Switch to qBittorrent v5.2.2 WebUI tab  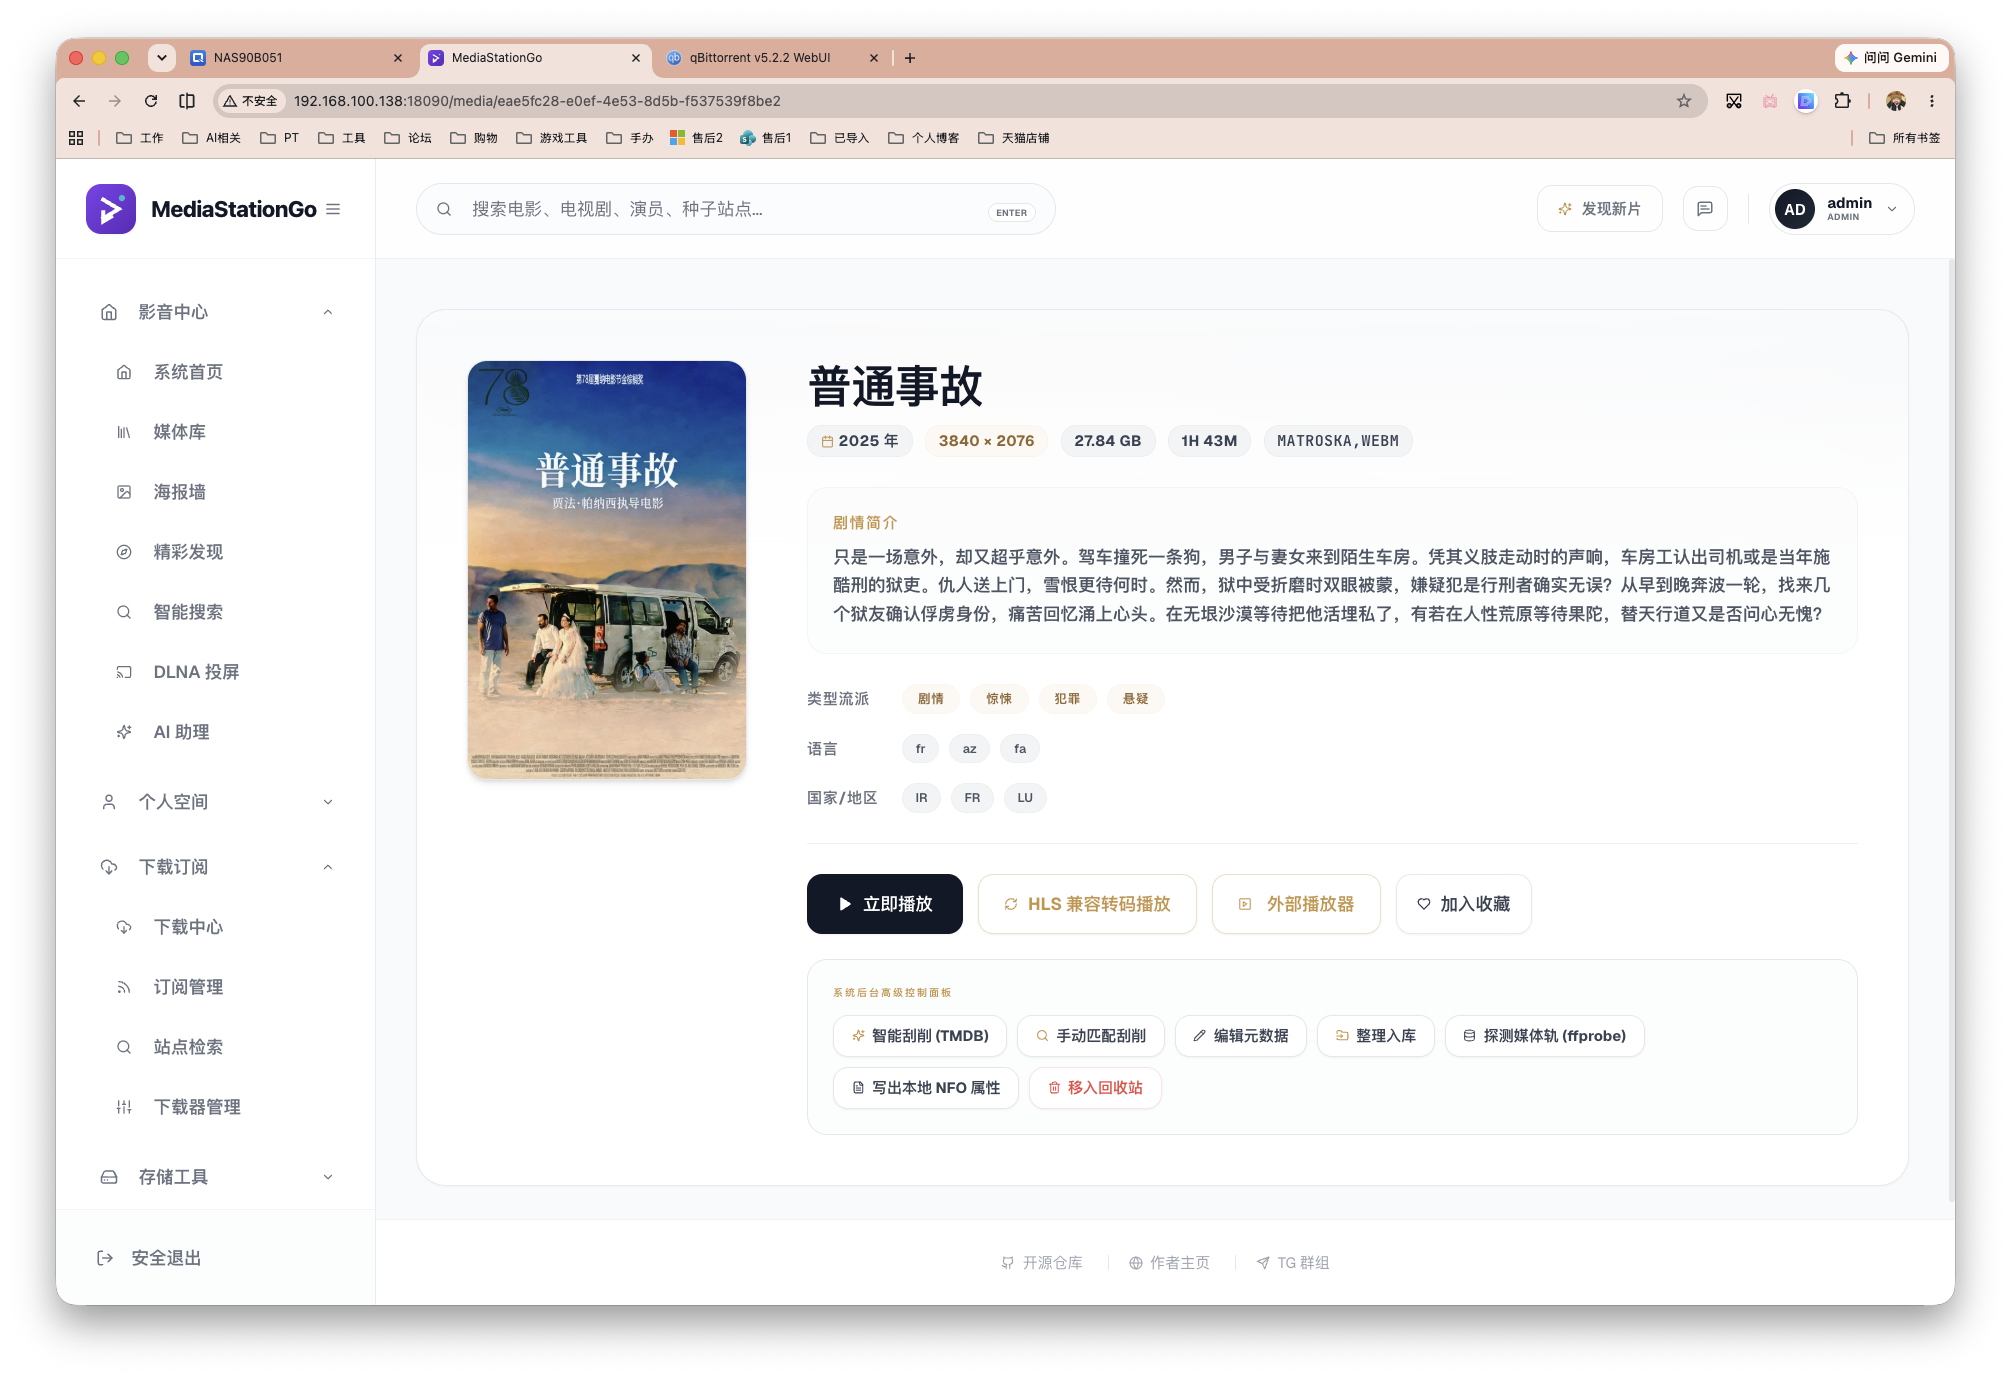tap(772, 58)
